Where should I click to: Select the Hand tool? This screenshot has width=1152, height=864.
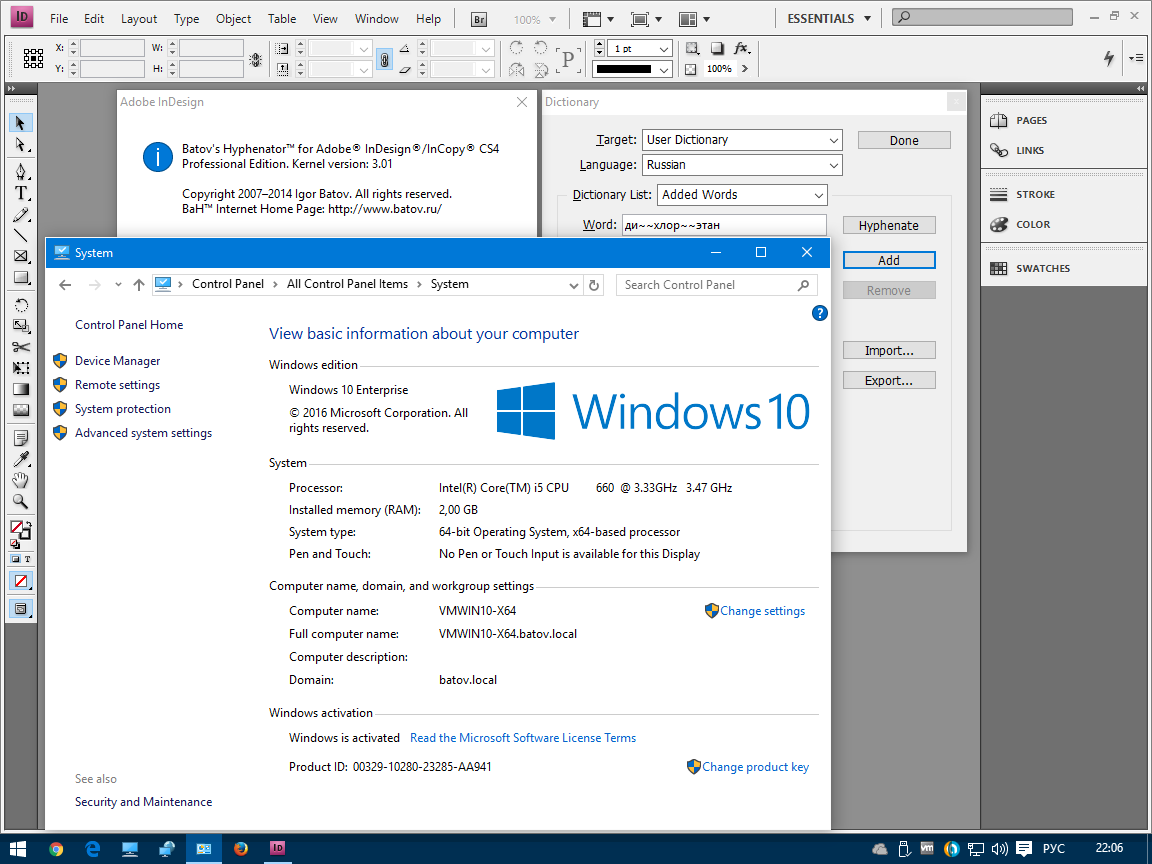[x=21, y=480]
